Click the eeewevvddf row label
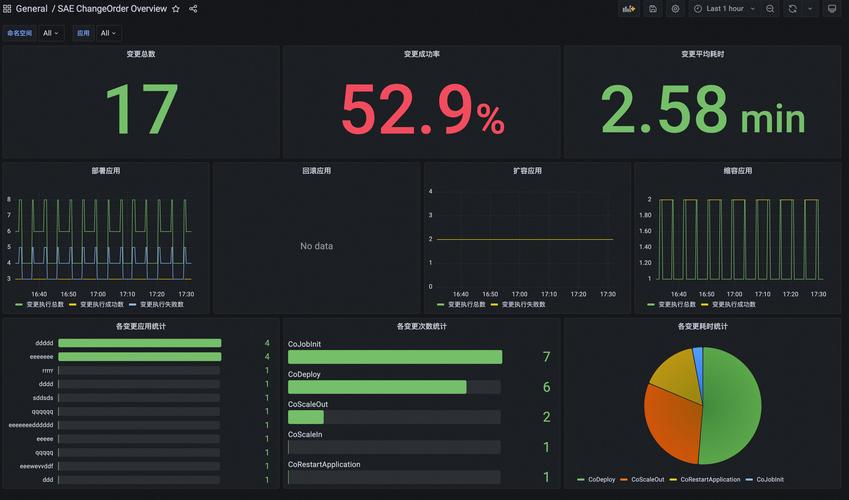 pos(36,466)
